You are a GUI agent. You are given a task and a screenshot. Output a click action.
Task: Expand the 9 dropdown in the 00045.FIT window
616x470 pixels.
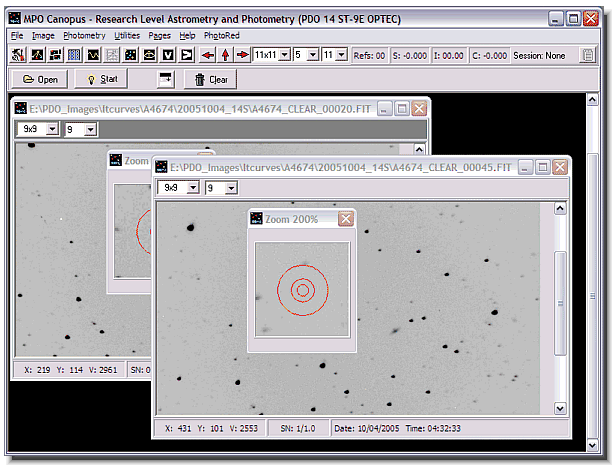coord(231,188)
